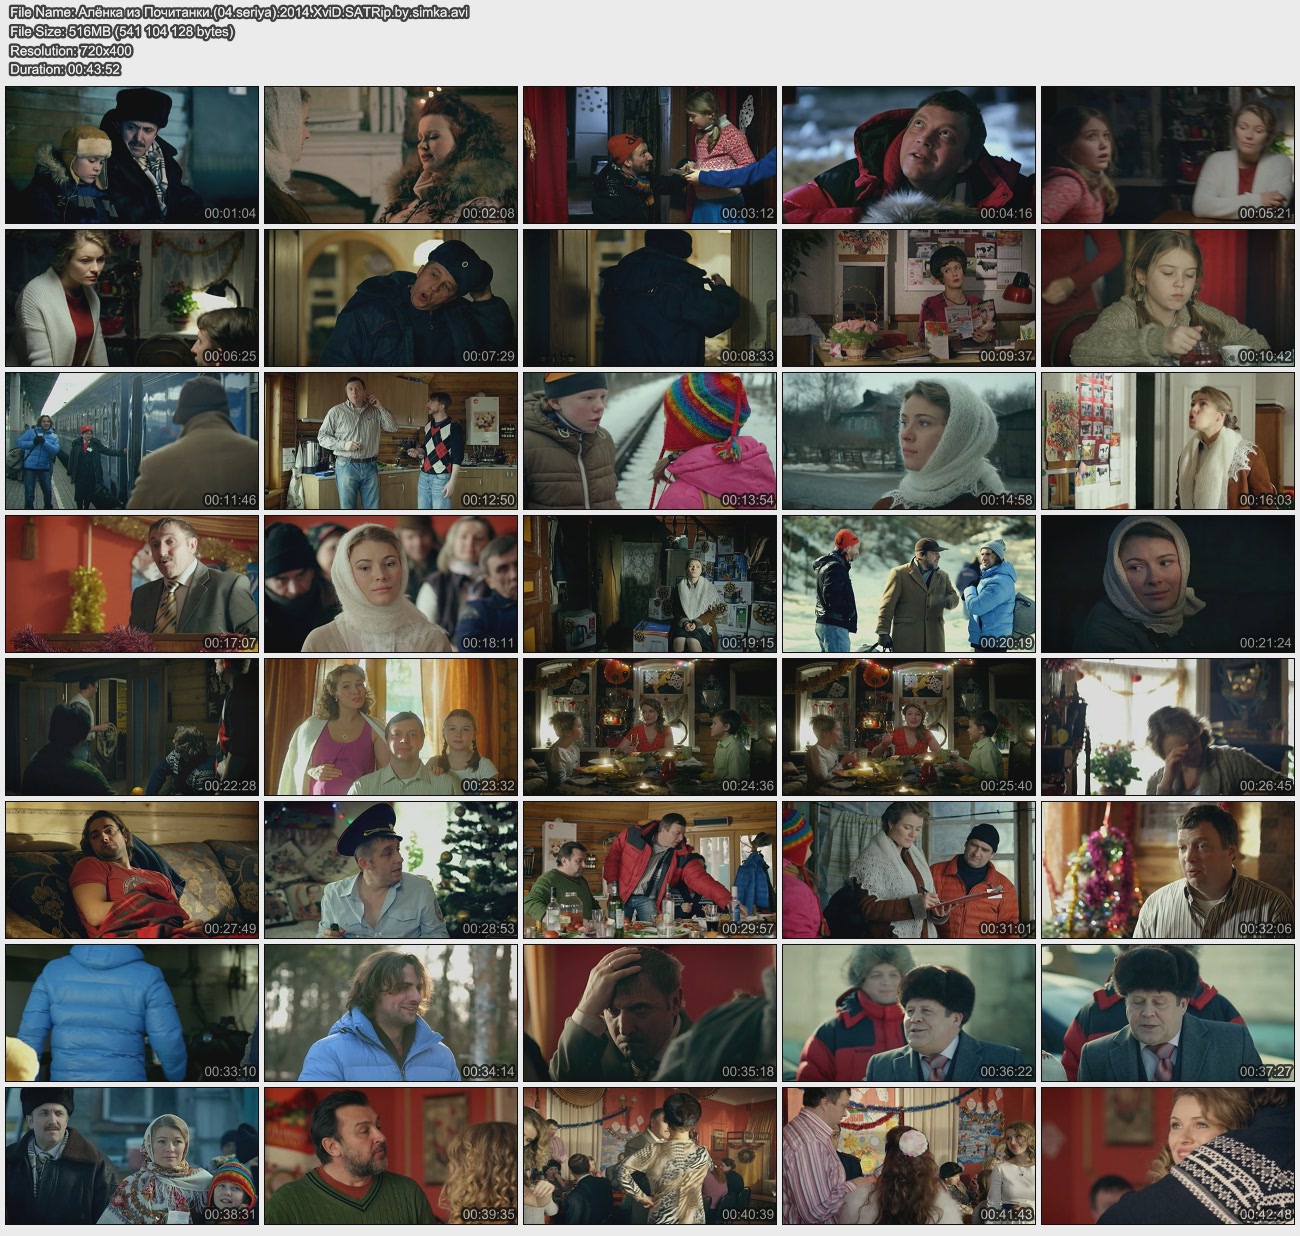
Task: Click the Duration 00:43:52 text
Action: pyautogui.click(x=65, y=69)
